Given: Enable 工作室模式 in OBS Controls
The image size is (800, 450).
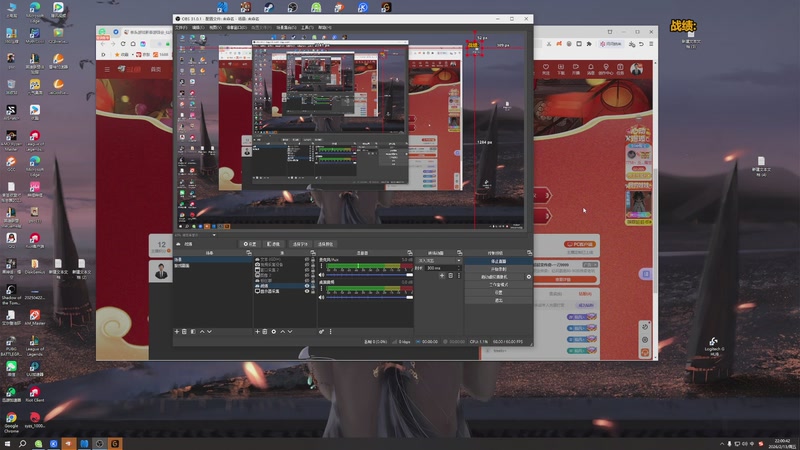Looking at the screenshot, I should 498,285.
